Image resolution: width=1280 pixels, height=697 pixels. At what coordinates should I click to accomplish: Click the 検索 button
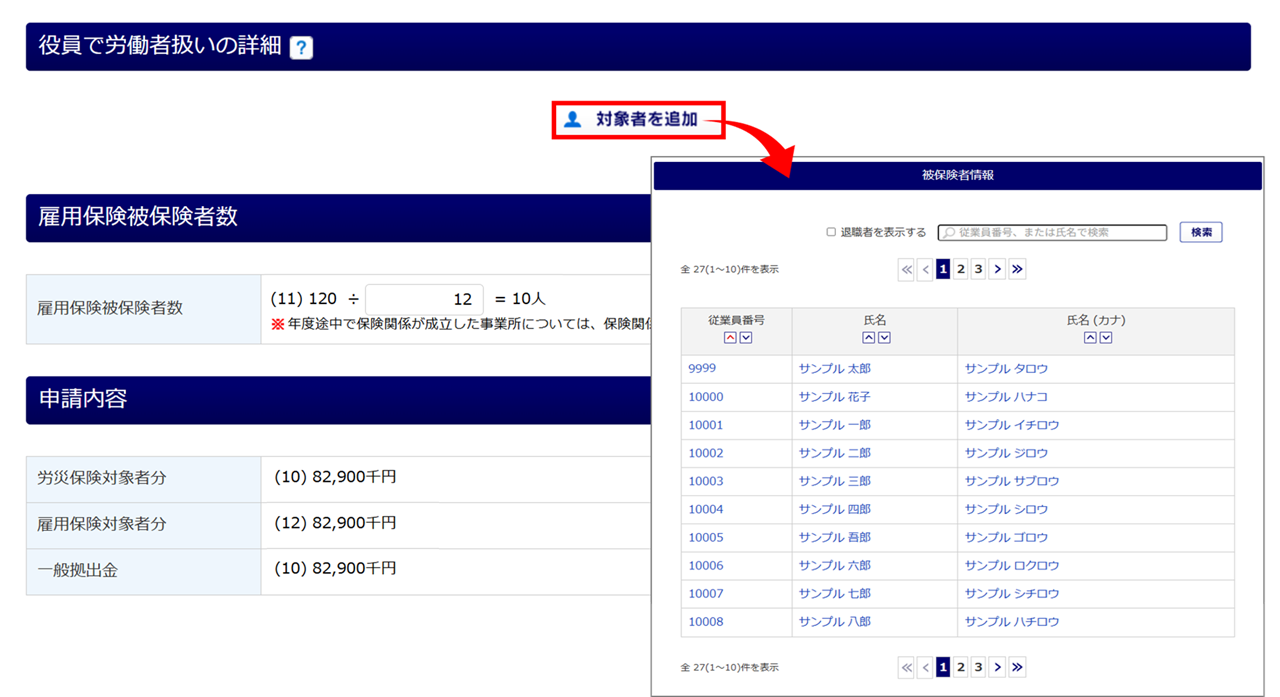pyautogui.click(x=1201, y=232)
